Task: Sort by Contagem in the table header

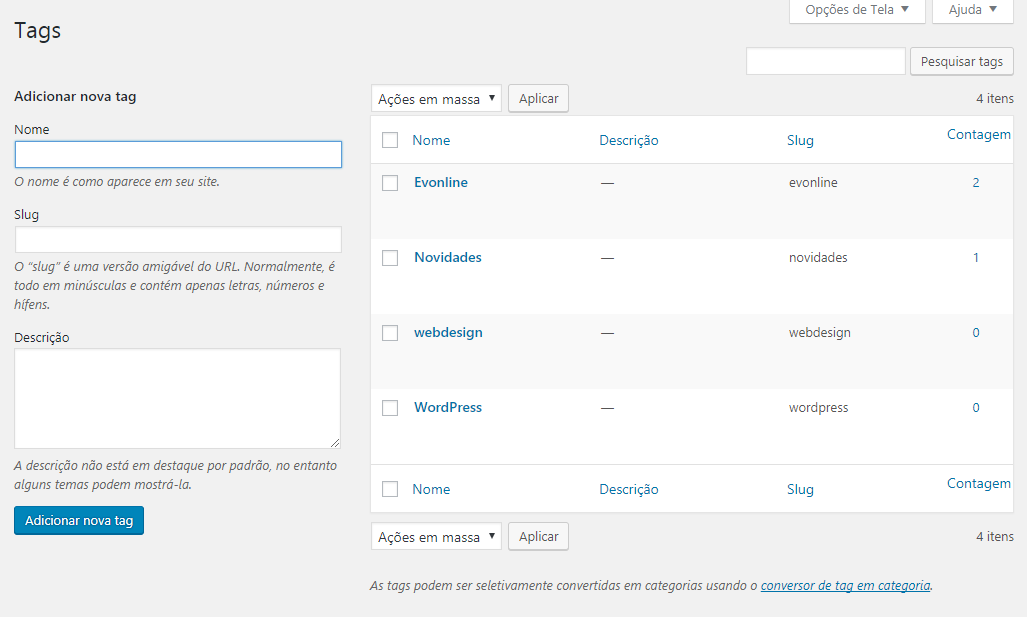Action: point(979,134)
